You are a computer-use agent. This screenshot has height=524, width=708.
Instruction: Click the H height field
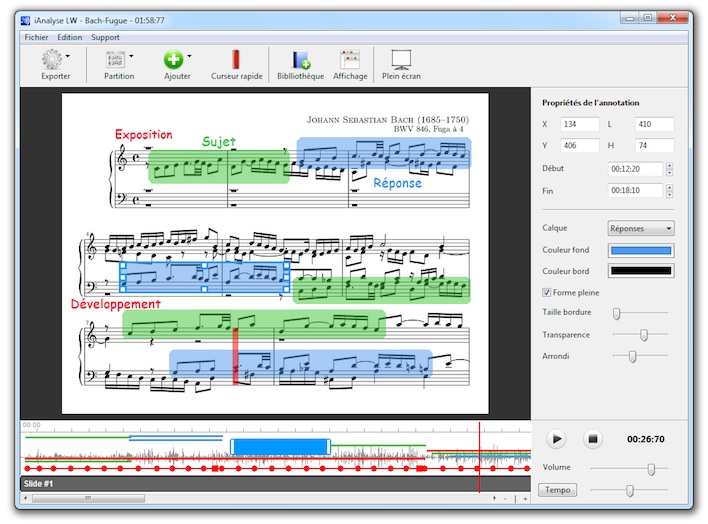654,145
